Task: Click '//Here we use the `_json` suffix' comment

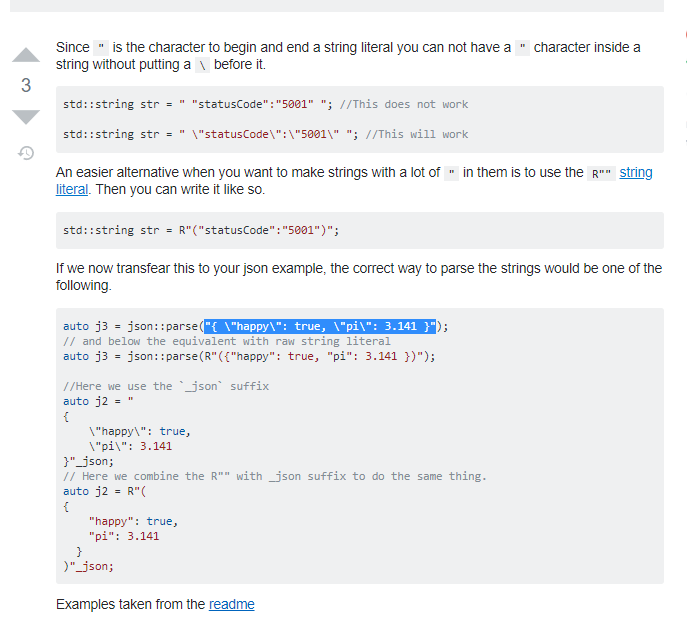Action: (166, 386)
